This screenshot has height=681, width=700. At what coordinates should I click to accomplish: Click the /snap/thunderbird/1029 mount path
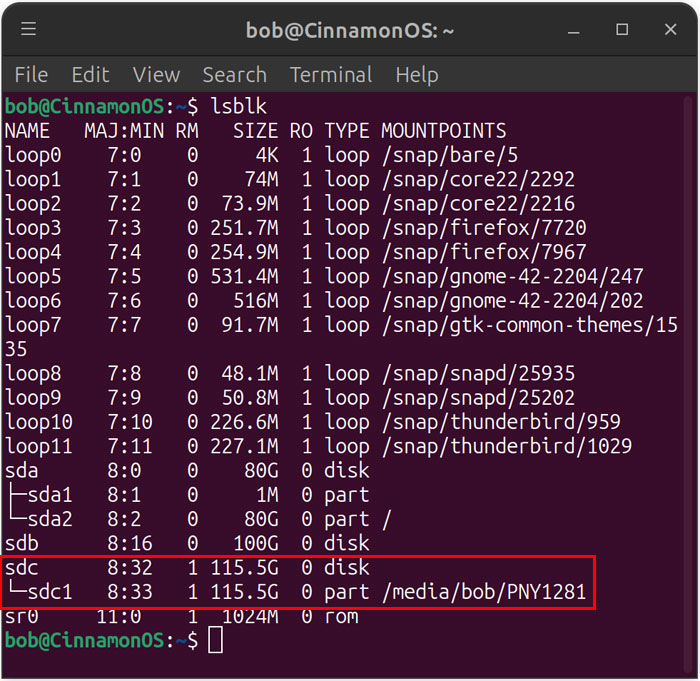pyautogui.click(x=507, y=446)
